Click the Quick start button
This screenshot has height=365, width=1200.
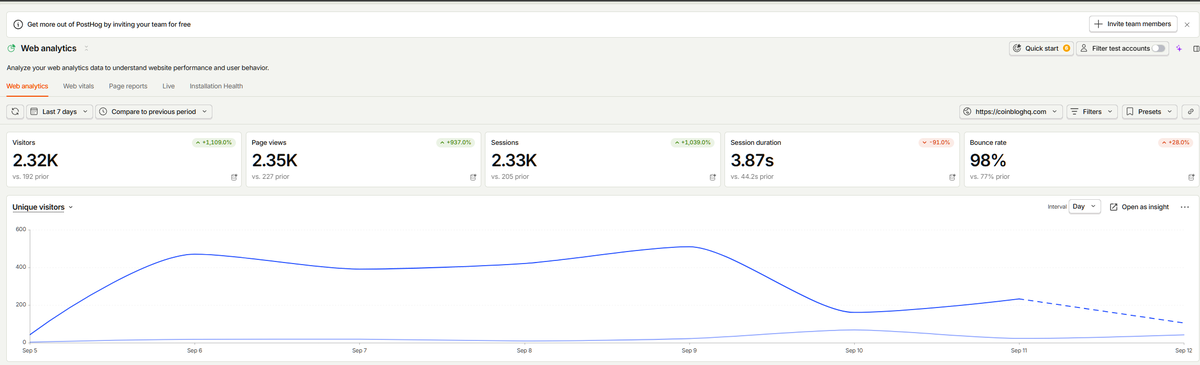[x=1041, y=48]
